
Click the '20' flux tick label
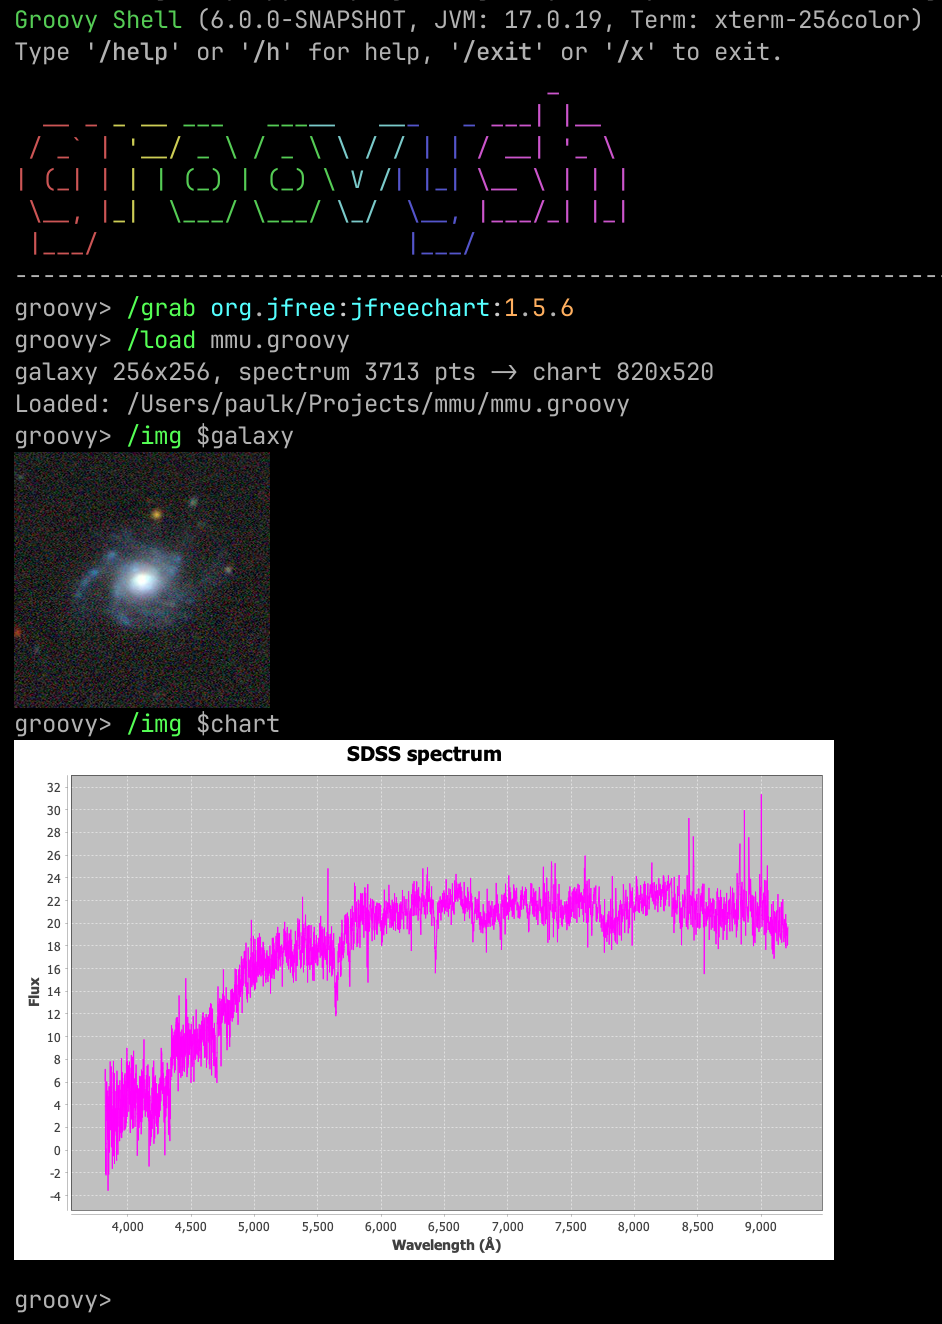54,923
